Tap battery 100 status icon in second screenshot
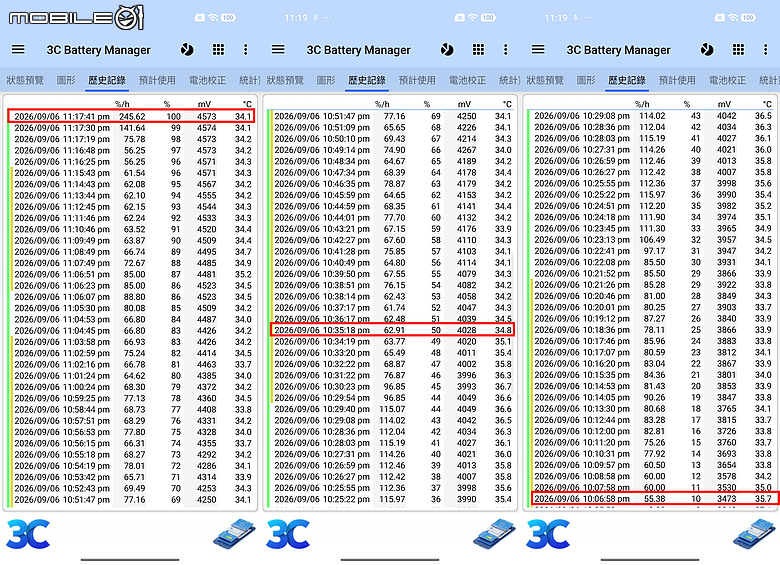The width and height of the screenshot is (780, 565). 488,18
